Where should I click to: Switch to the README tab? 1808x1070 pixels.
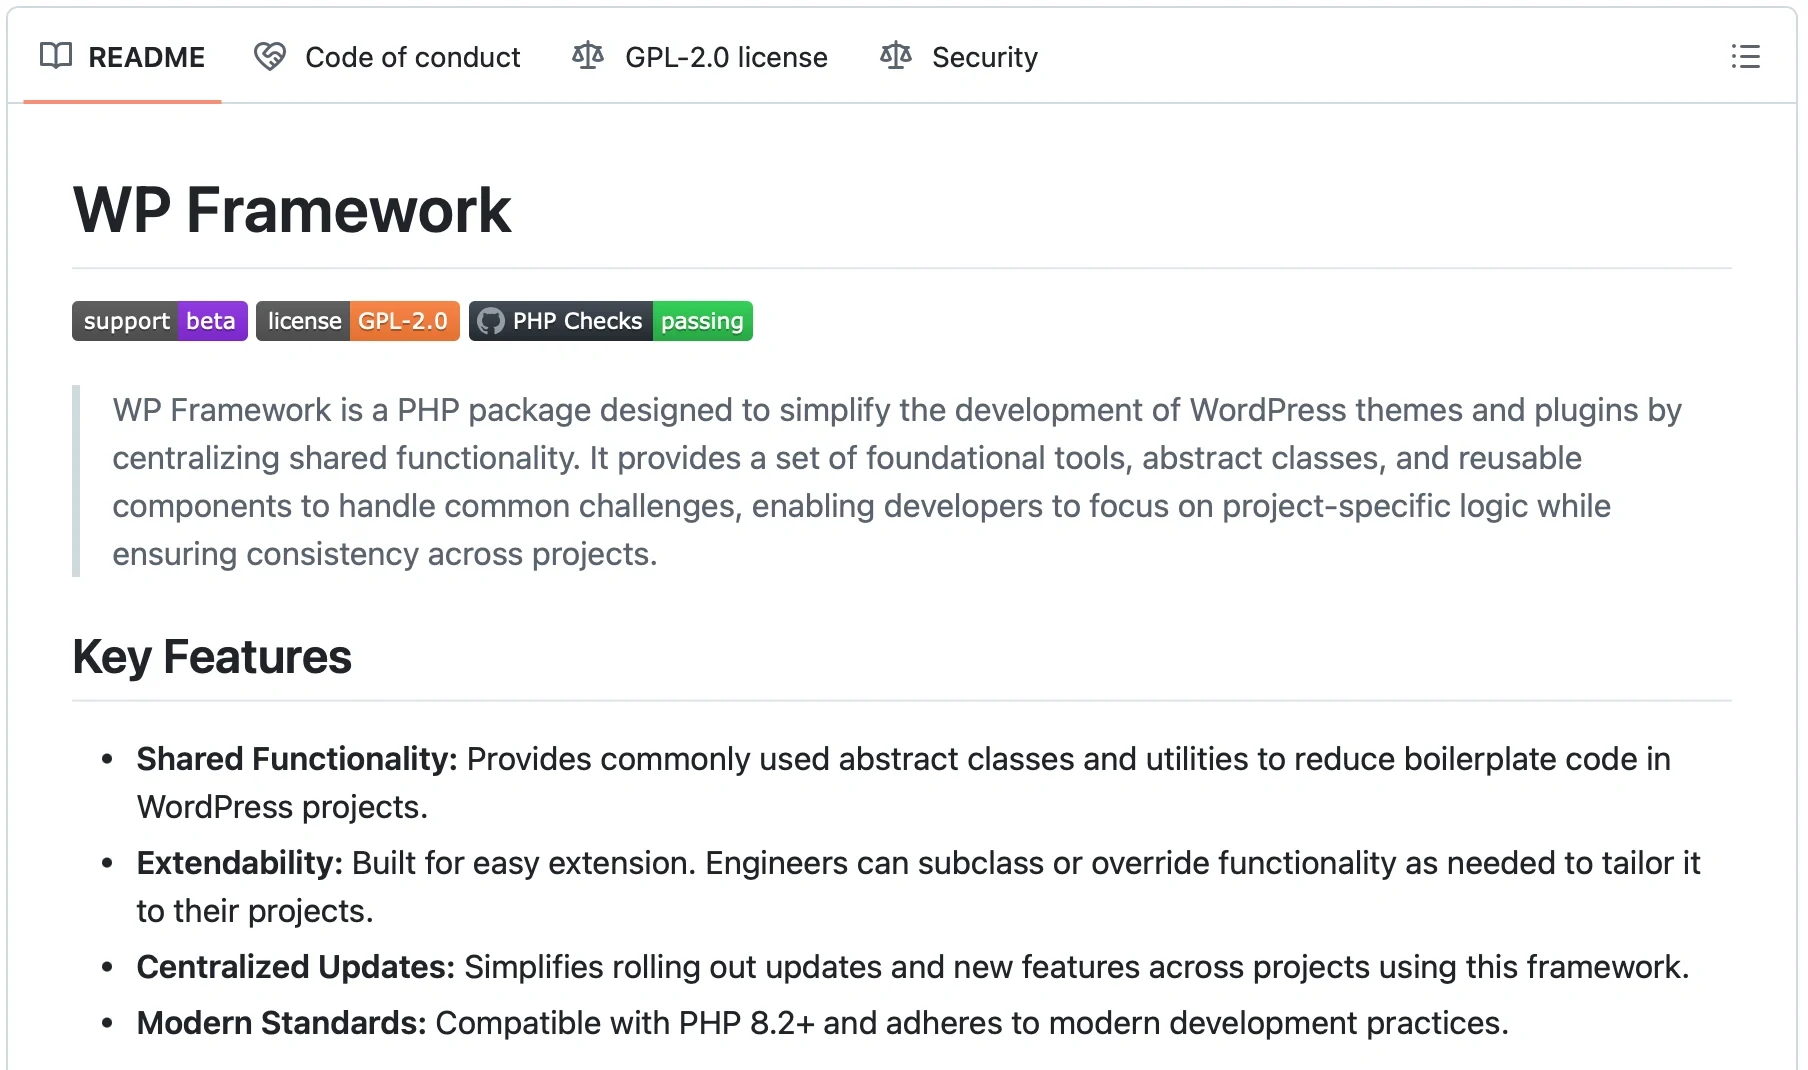[146, 57]
